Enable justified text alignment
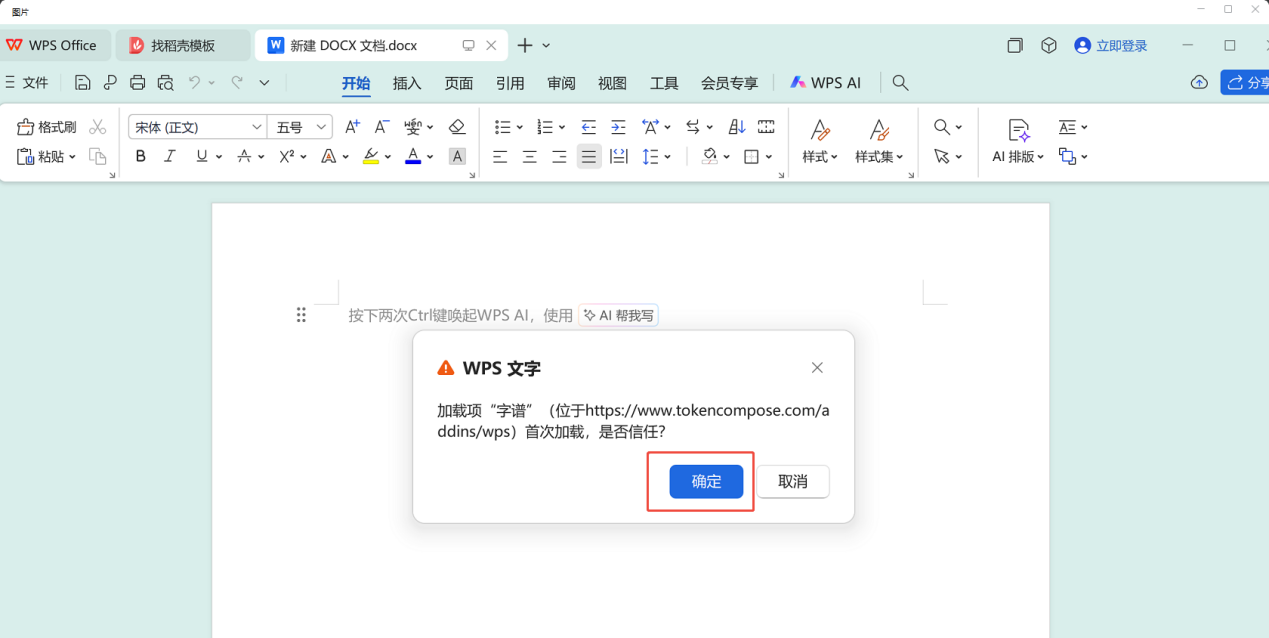This screenshot has height=638, width=1269. click(589, 156)
